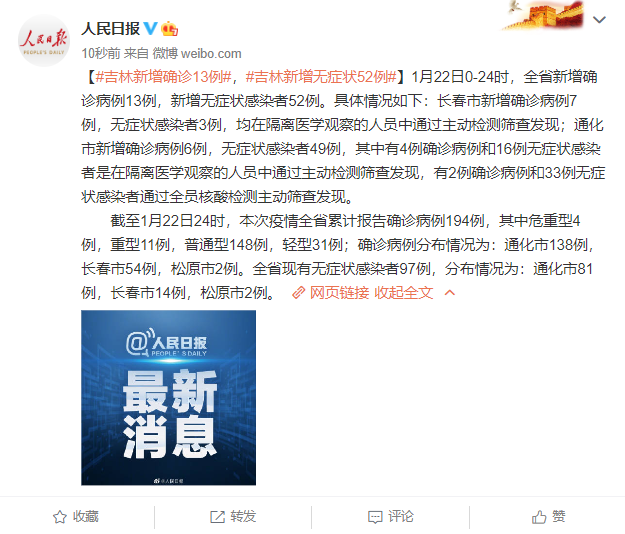Viewport: 625px width, 534px height.
Task: Click the 10秒前 post timestamp
Action: [x=101, y=53]
